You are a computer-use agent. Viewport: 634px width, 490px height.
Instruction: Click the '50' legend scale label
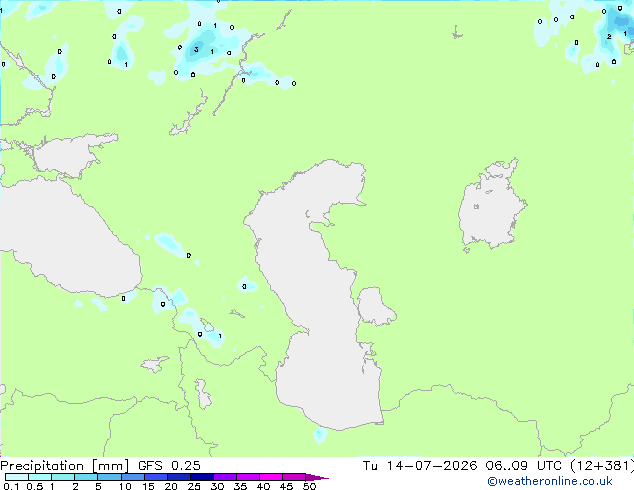pyautogui.click(x=309, y=486)
